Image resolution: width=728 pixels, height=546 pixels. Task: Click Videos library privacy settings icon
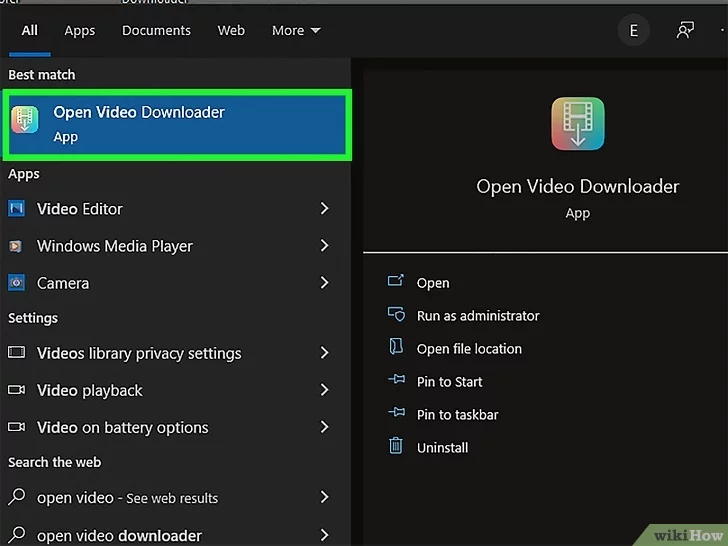coord(16,352)
